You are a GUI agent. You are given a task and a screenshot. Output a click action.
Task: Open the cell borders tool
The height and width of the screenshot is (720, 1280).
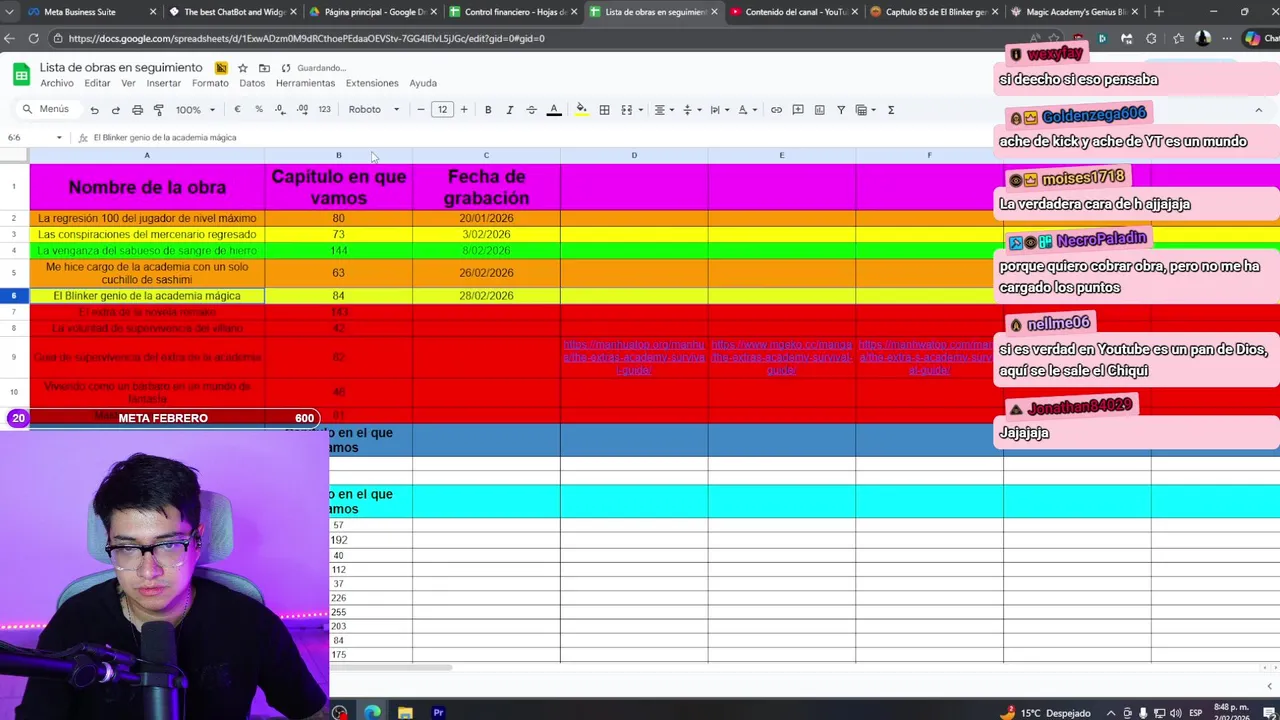tap(604, 110)
